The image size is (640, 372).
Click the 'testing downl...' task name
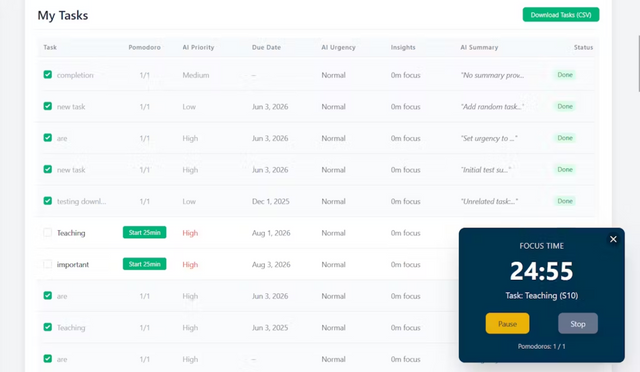tap(82, 201)
